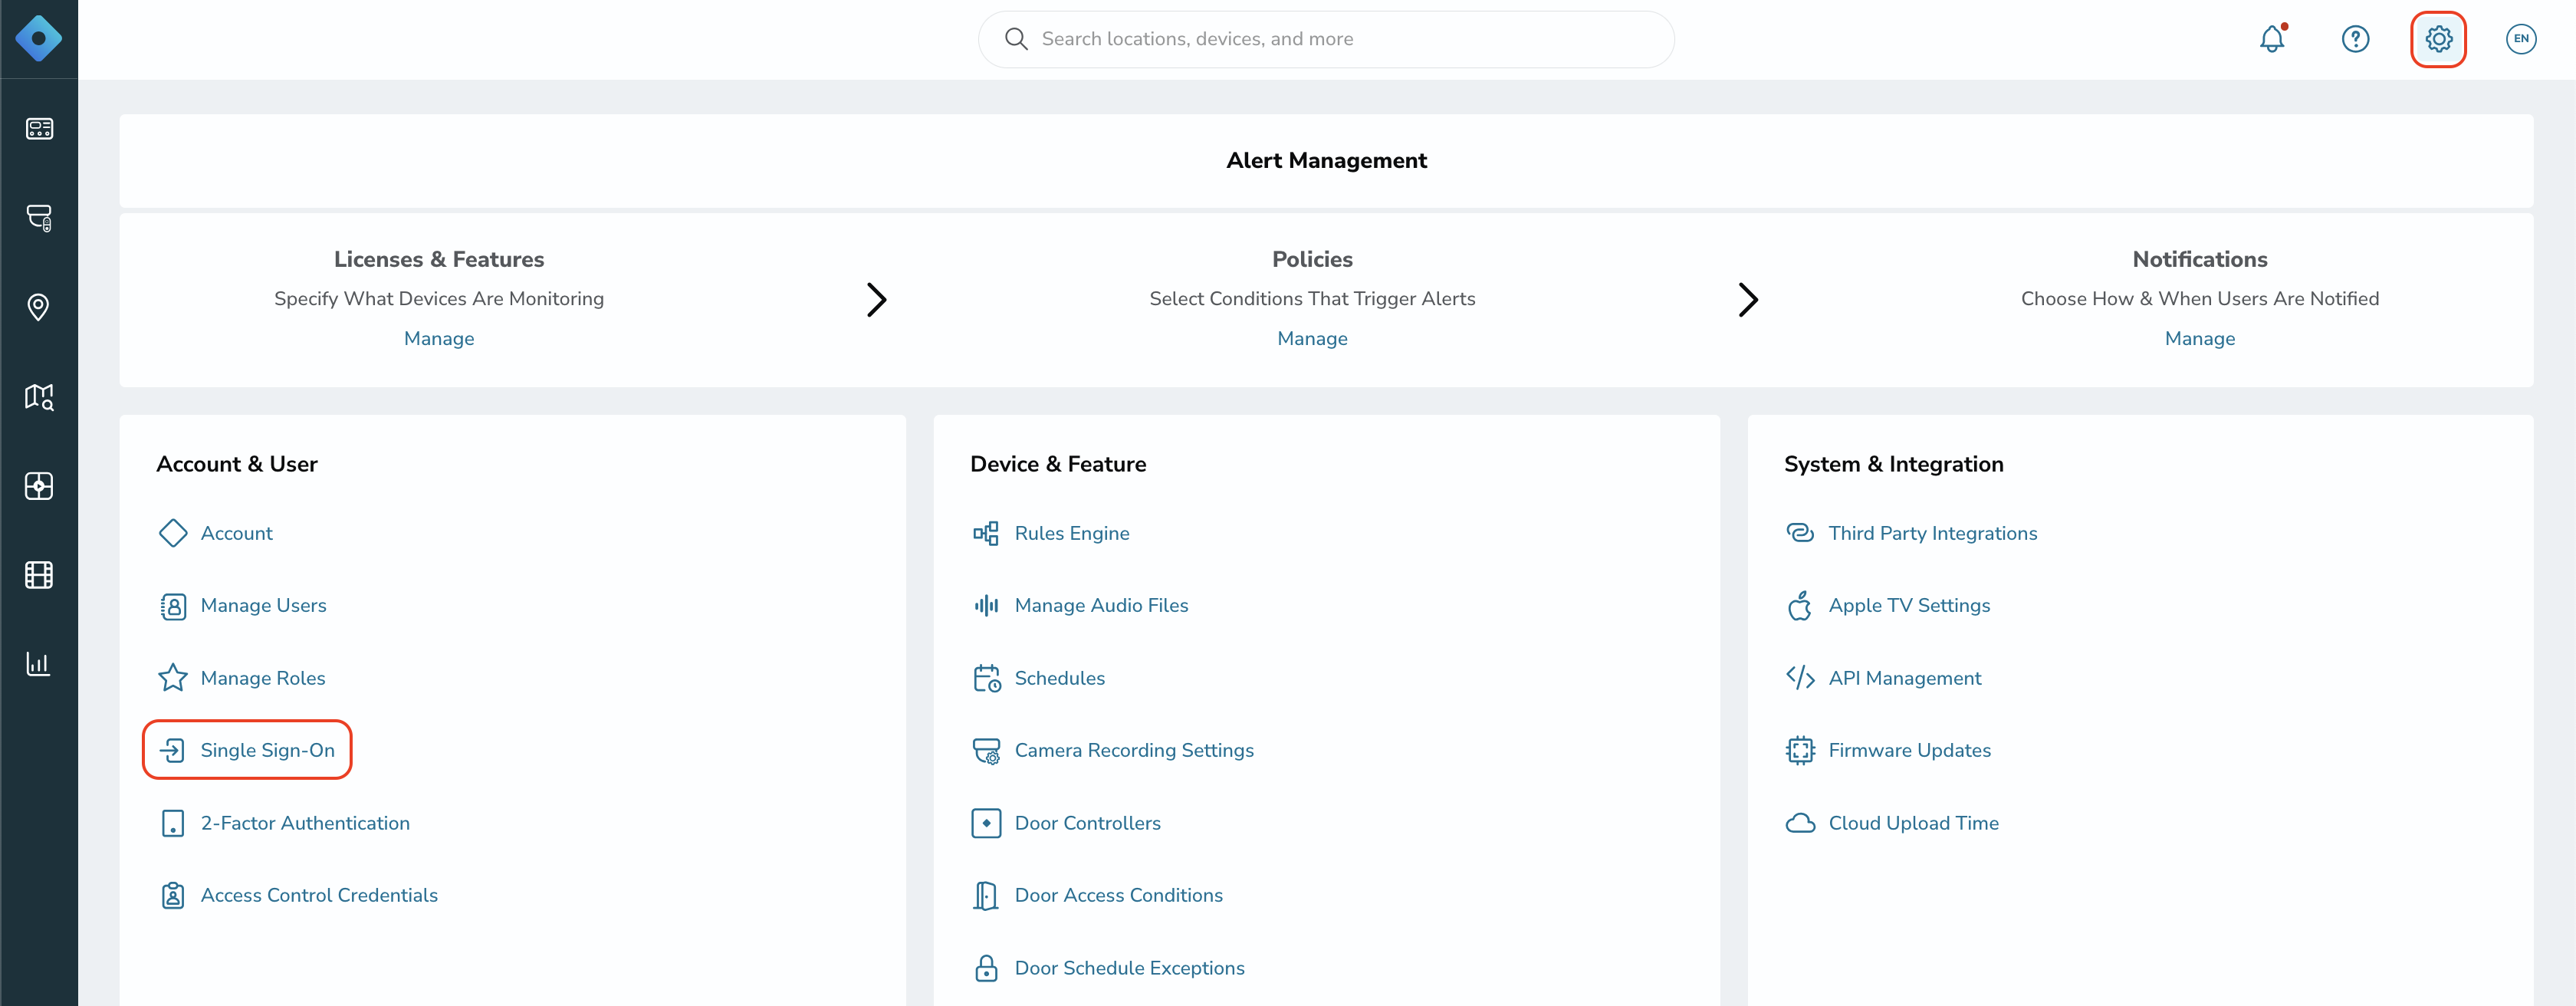Click the Manage Roles star icon

(173, 678)
